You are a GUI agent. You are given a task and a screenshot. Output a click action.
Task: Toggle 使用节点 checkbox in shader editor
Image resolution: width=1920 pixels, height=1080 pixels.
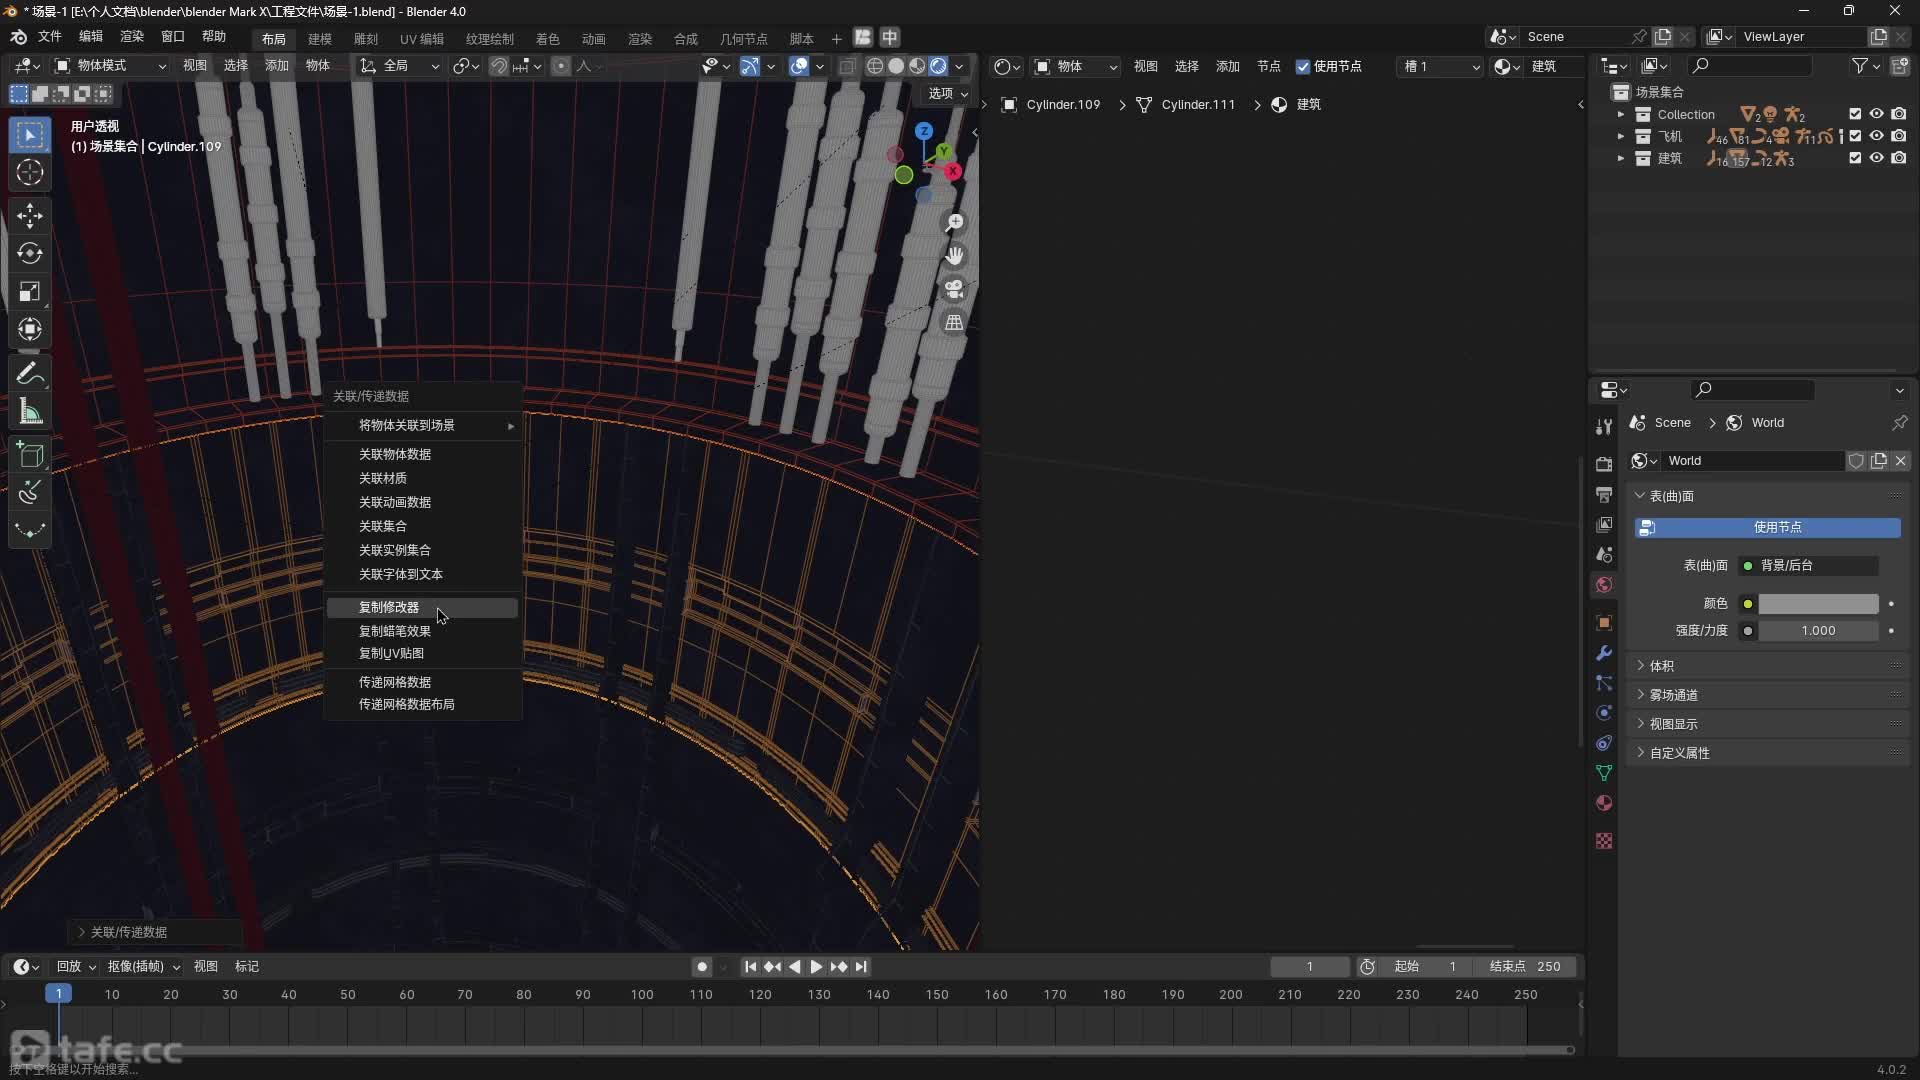[x=1303, y=67]
